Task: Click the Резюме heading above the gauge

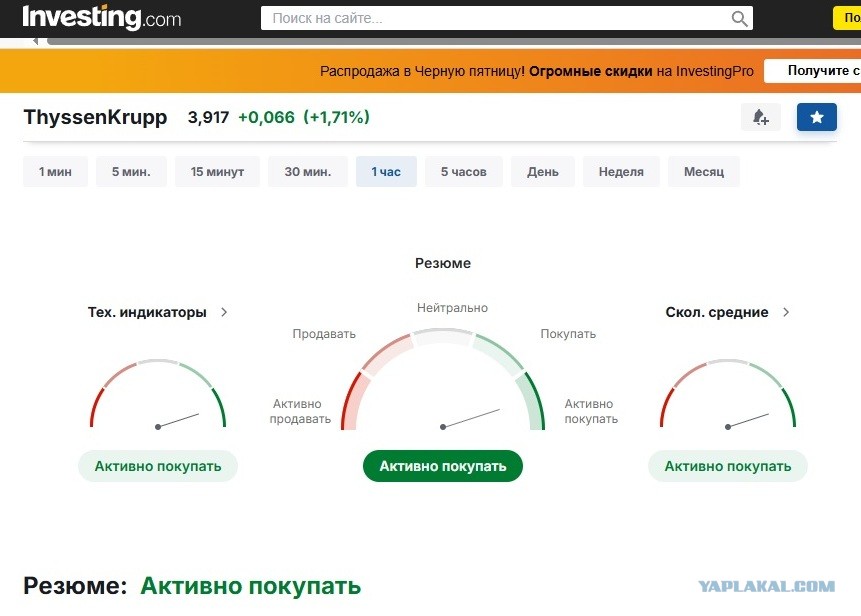Action: [443, 263]
